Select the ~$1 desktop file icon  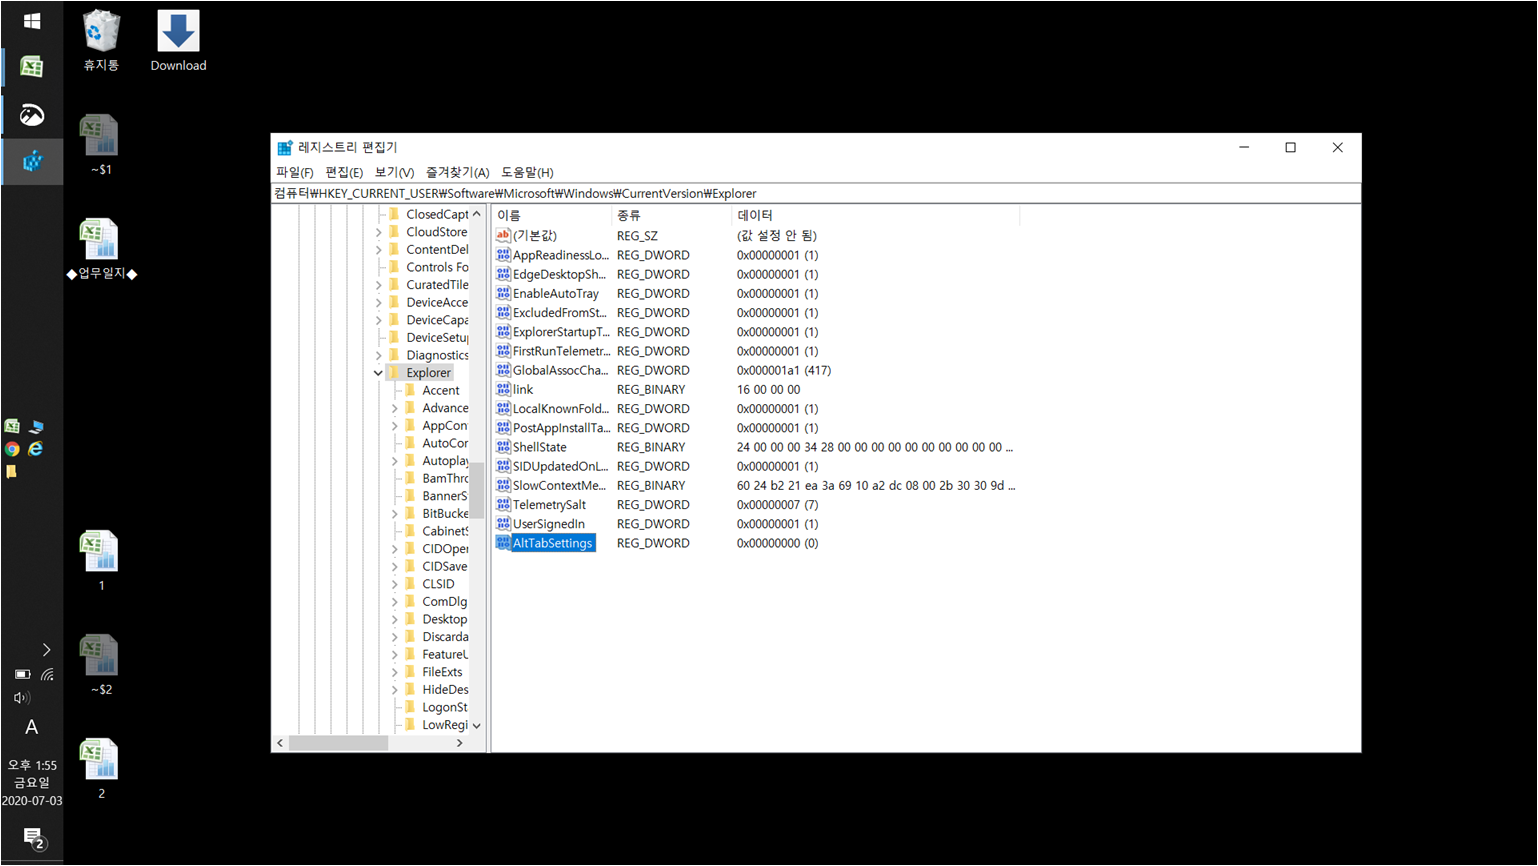[101, 145]
